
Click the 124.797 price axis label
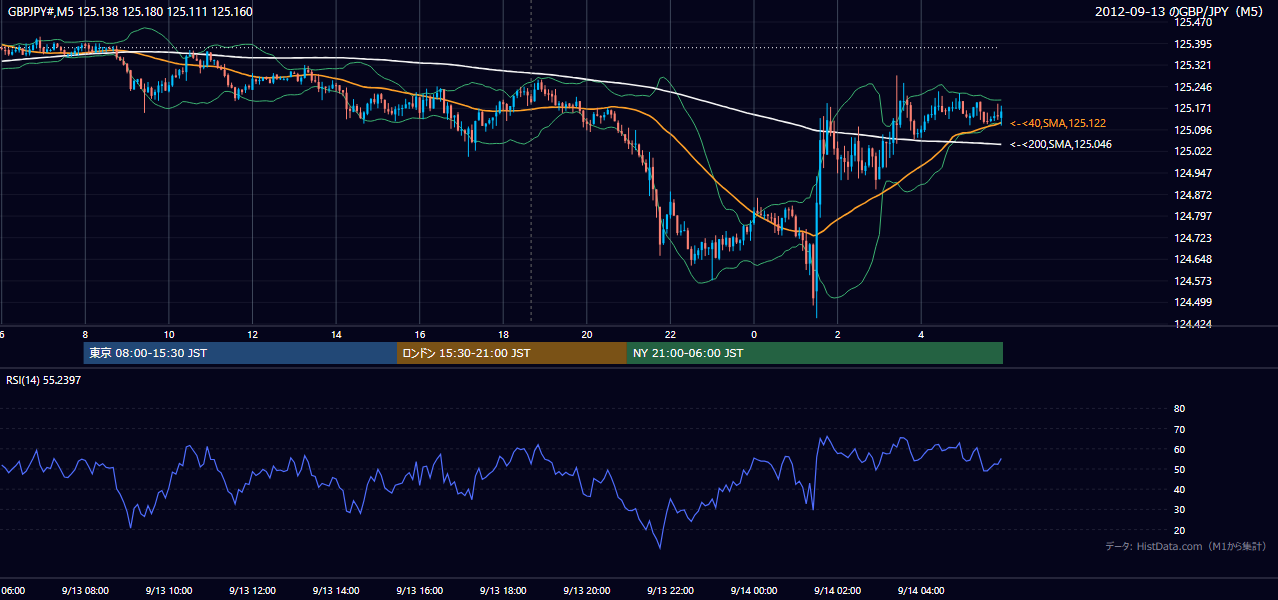tap(1194, 216)
